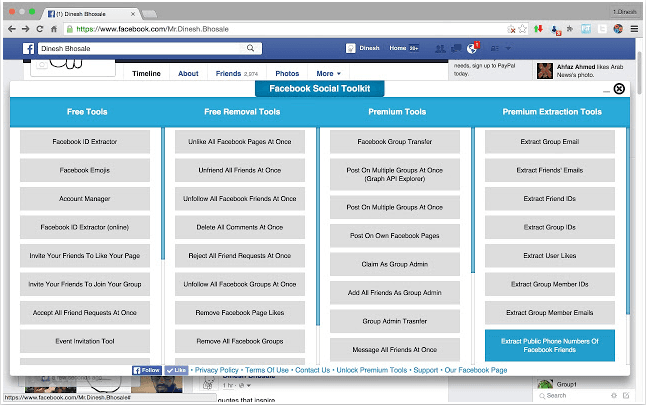Click the Facebook Like button in footer
The image size is (646, 405).
click(176, 370)
